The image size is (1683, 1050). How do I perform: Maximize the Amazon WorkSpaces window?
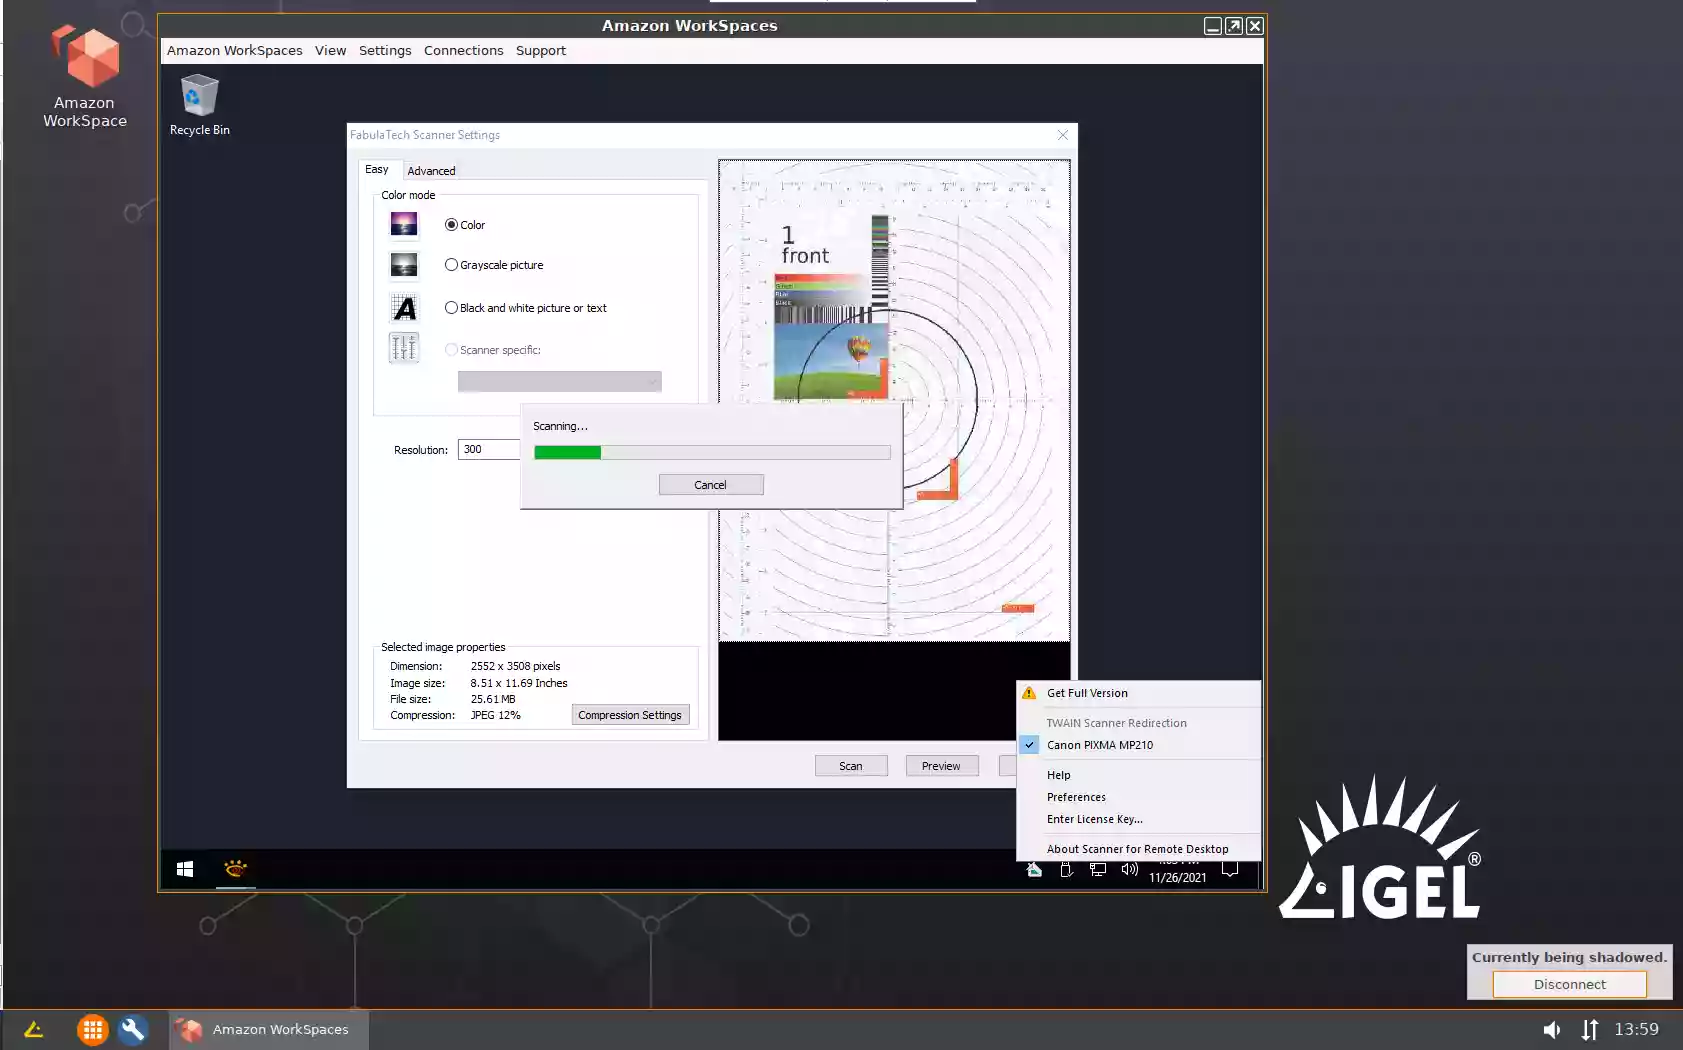pos(1234,26)
